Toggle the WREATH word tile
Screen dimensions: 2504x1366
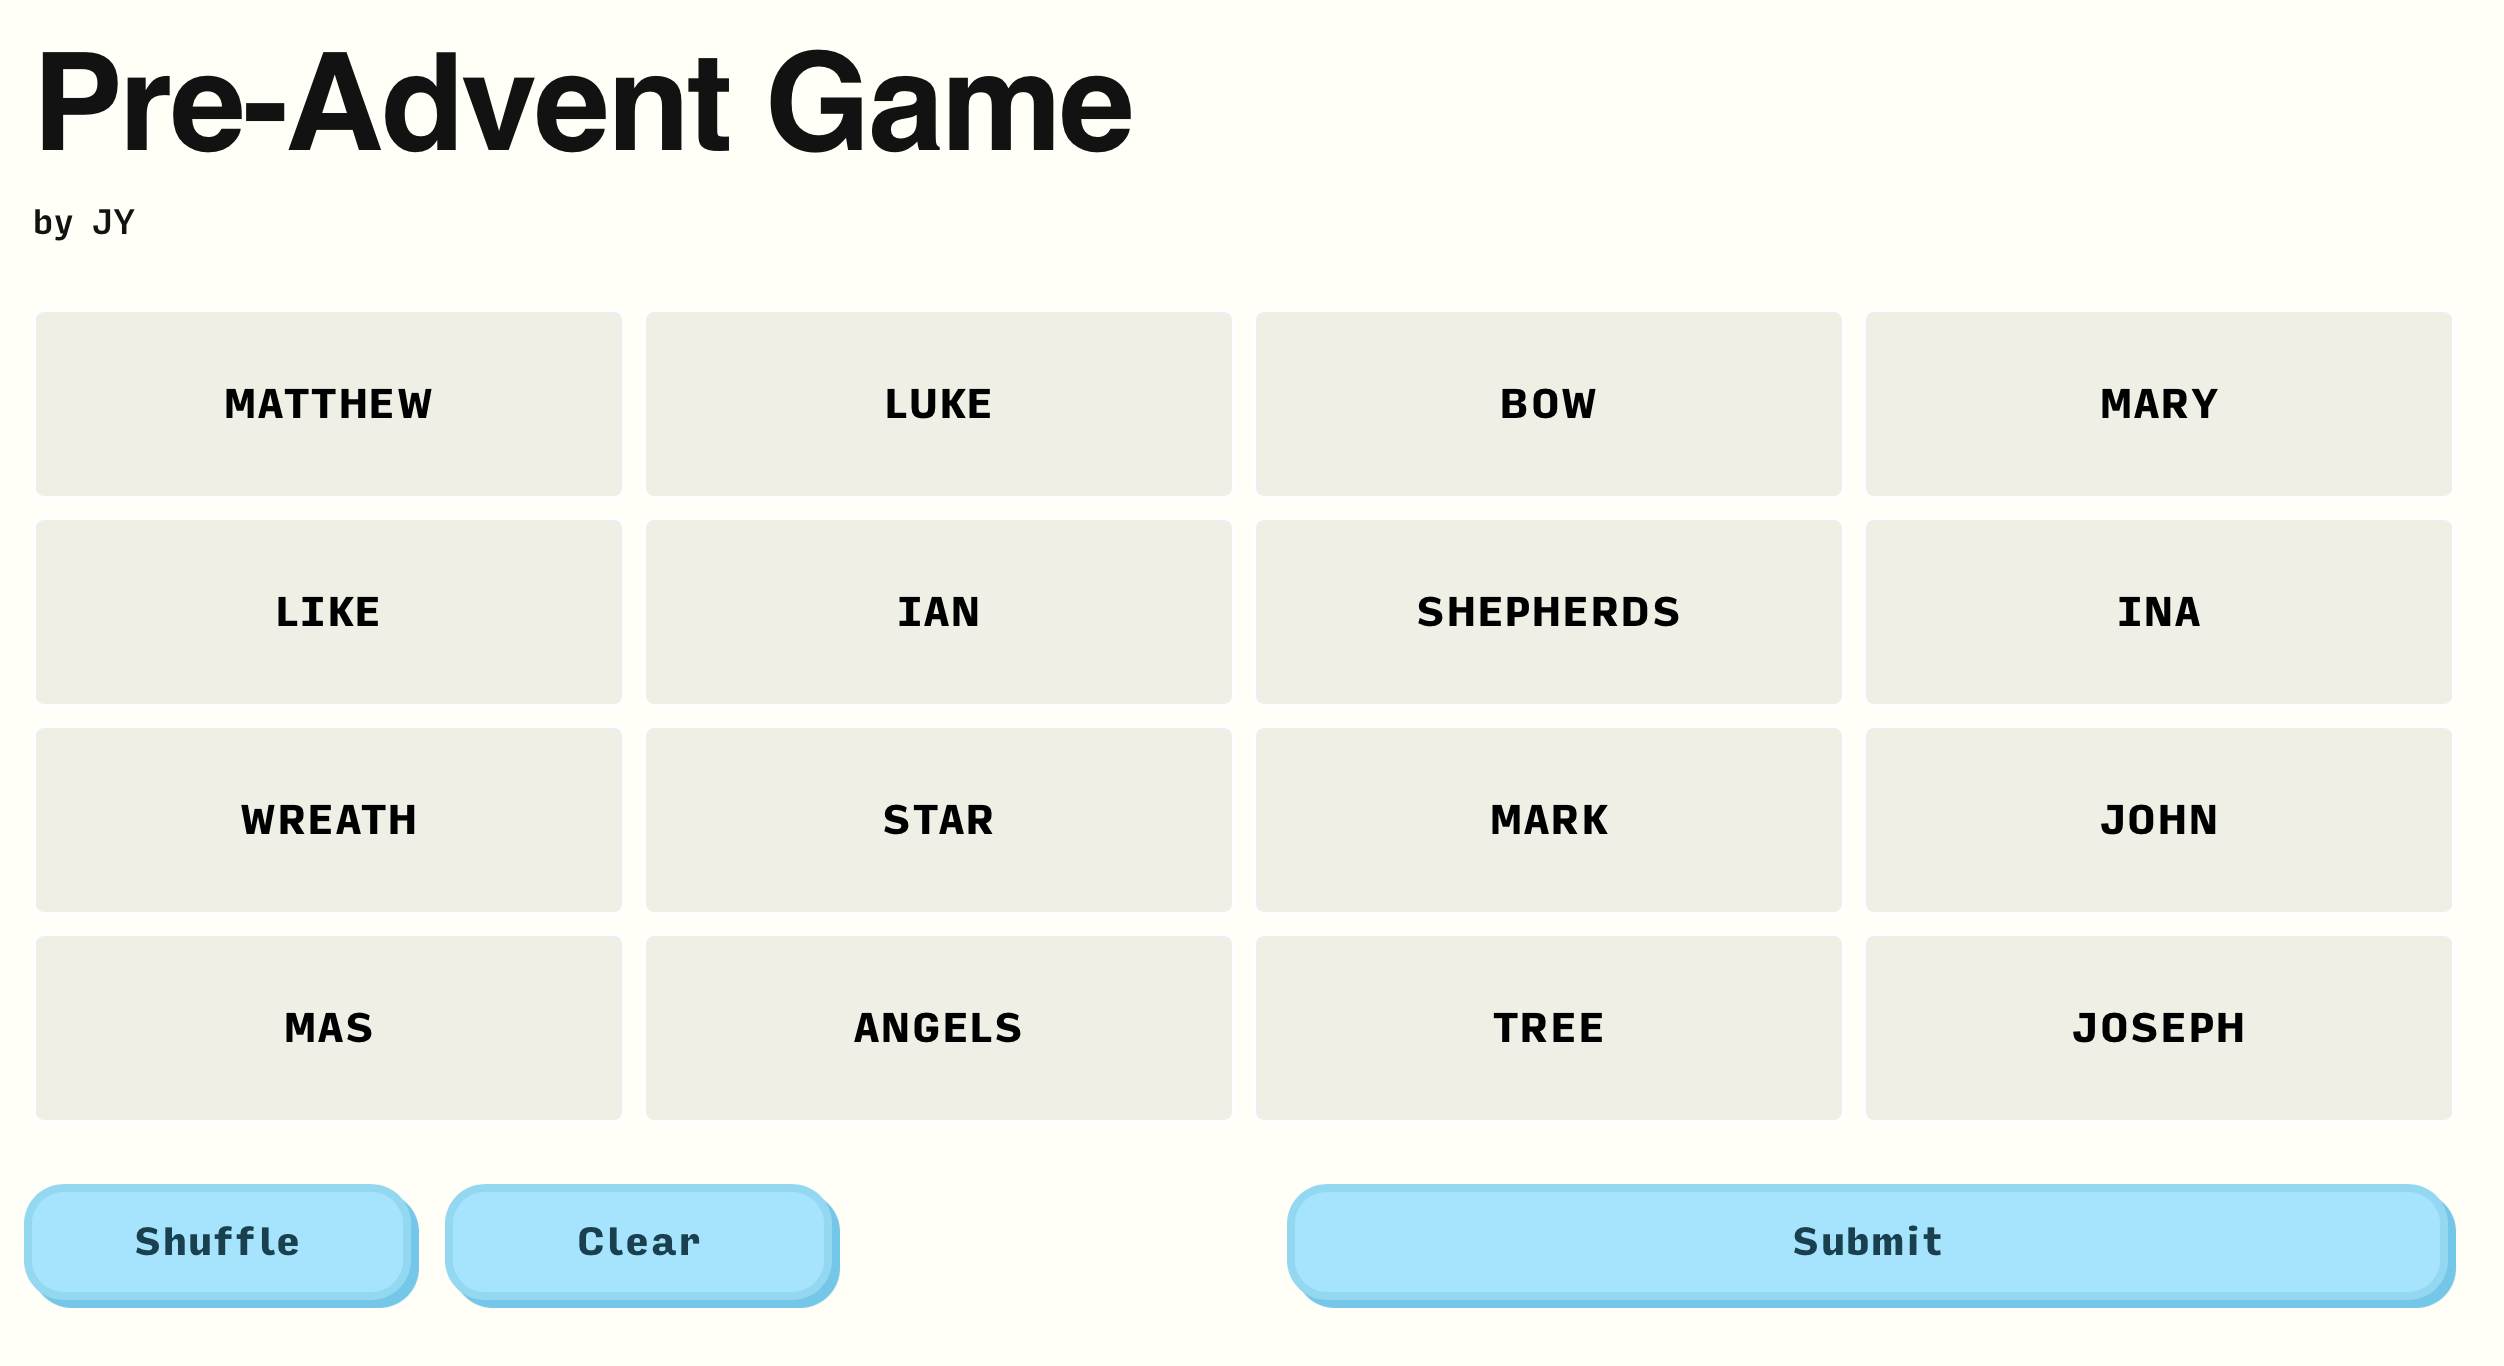[328, 820]
